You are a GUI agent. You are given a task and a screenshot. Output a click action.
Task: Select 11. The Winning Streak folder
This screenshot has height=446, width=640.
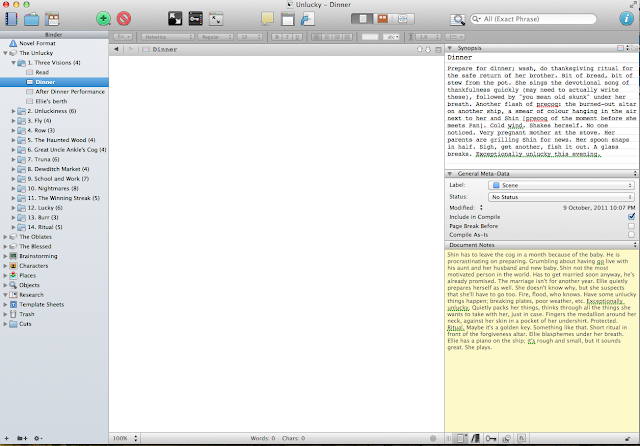(x=64, y=198)
